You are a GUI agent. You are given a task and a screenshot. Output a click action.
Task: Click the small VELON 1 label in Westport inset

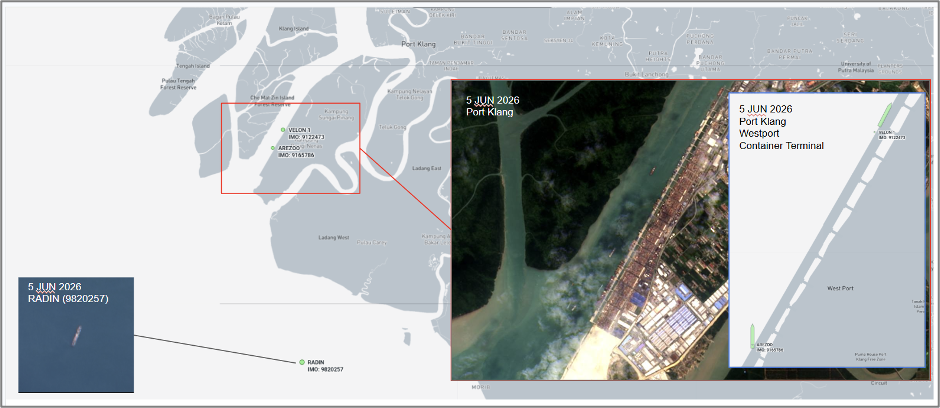click(886, 131)
